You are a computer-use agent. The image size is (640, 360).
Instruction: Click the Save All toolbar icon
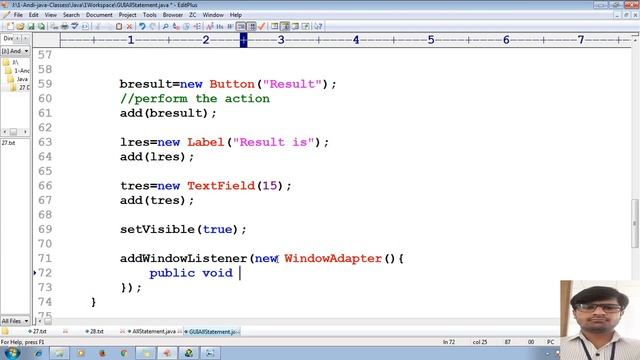point(42,27)
